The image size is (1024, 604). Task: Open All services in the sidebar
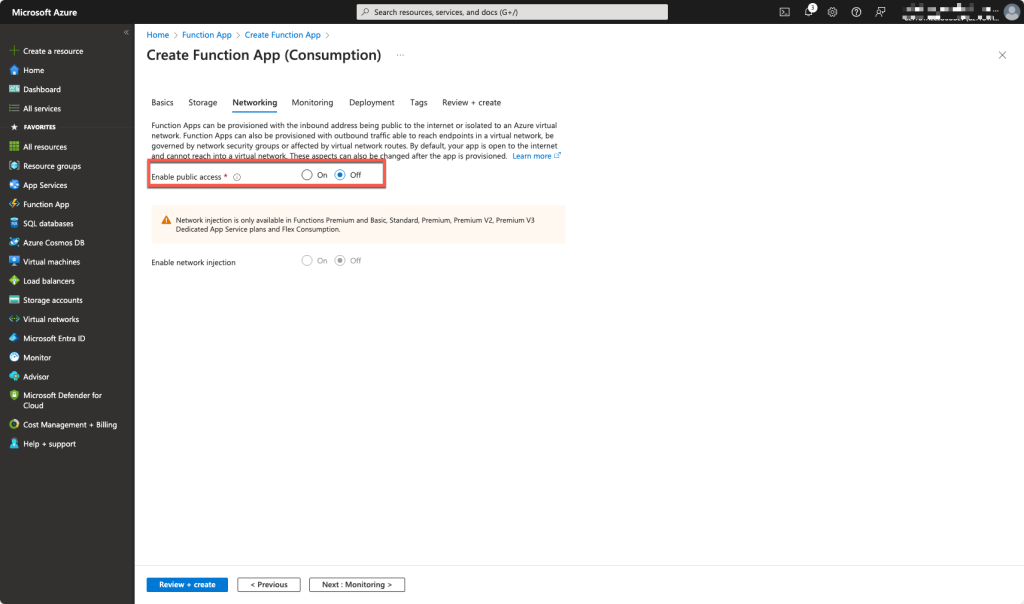point(42,108)
